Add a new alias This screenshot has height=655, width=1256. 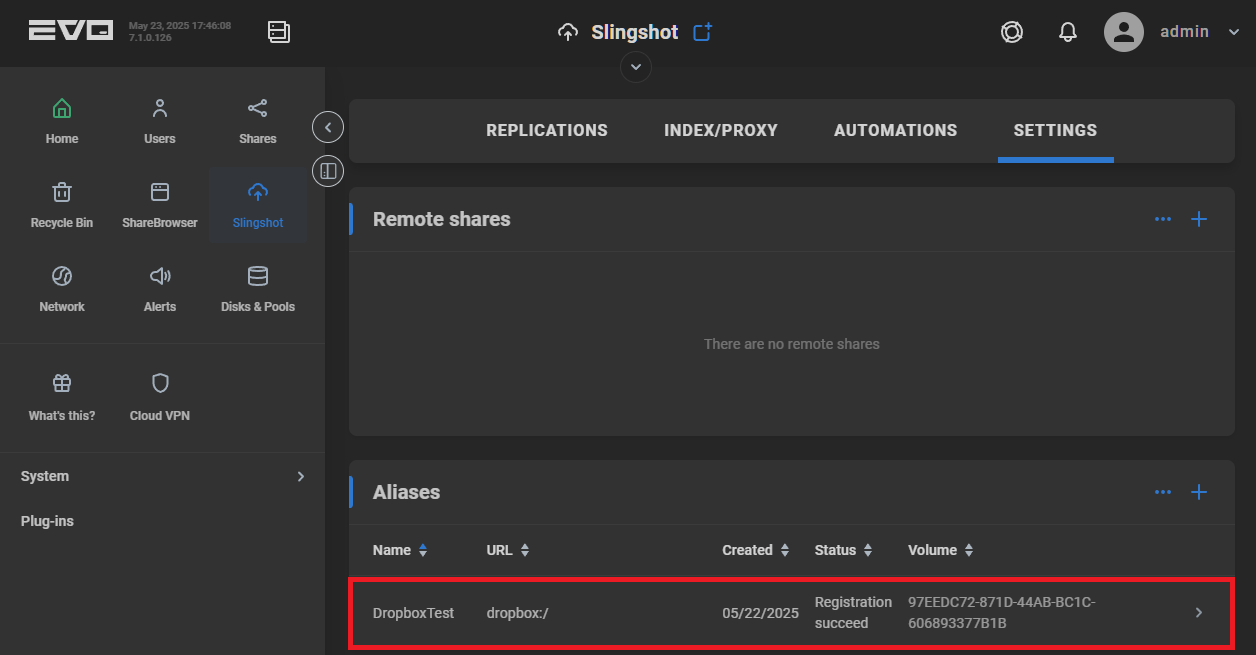[x=1199, y=492]
